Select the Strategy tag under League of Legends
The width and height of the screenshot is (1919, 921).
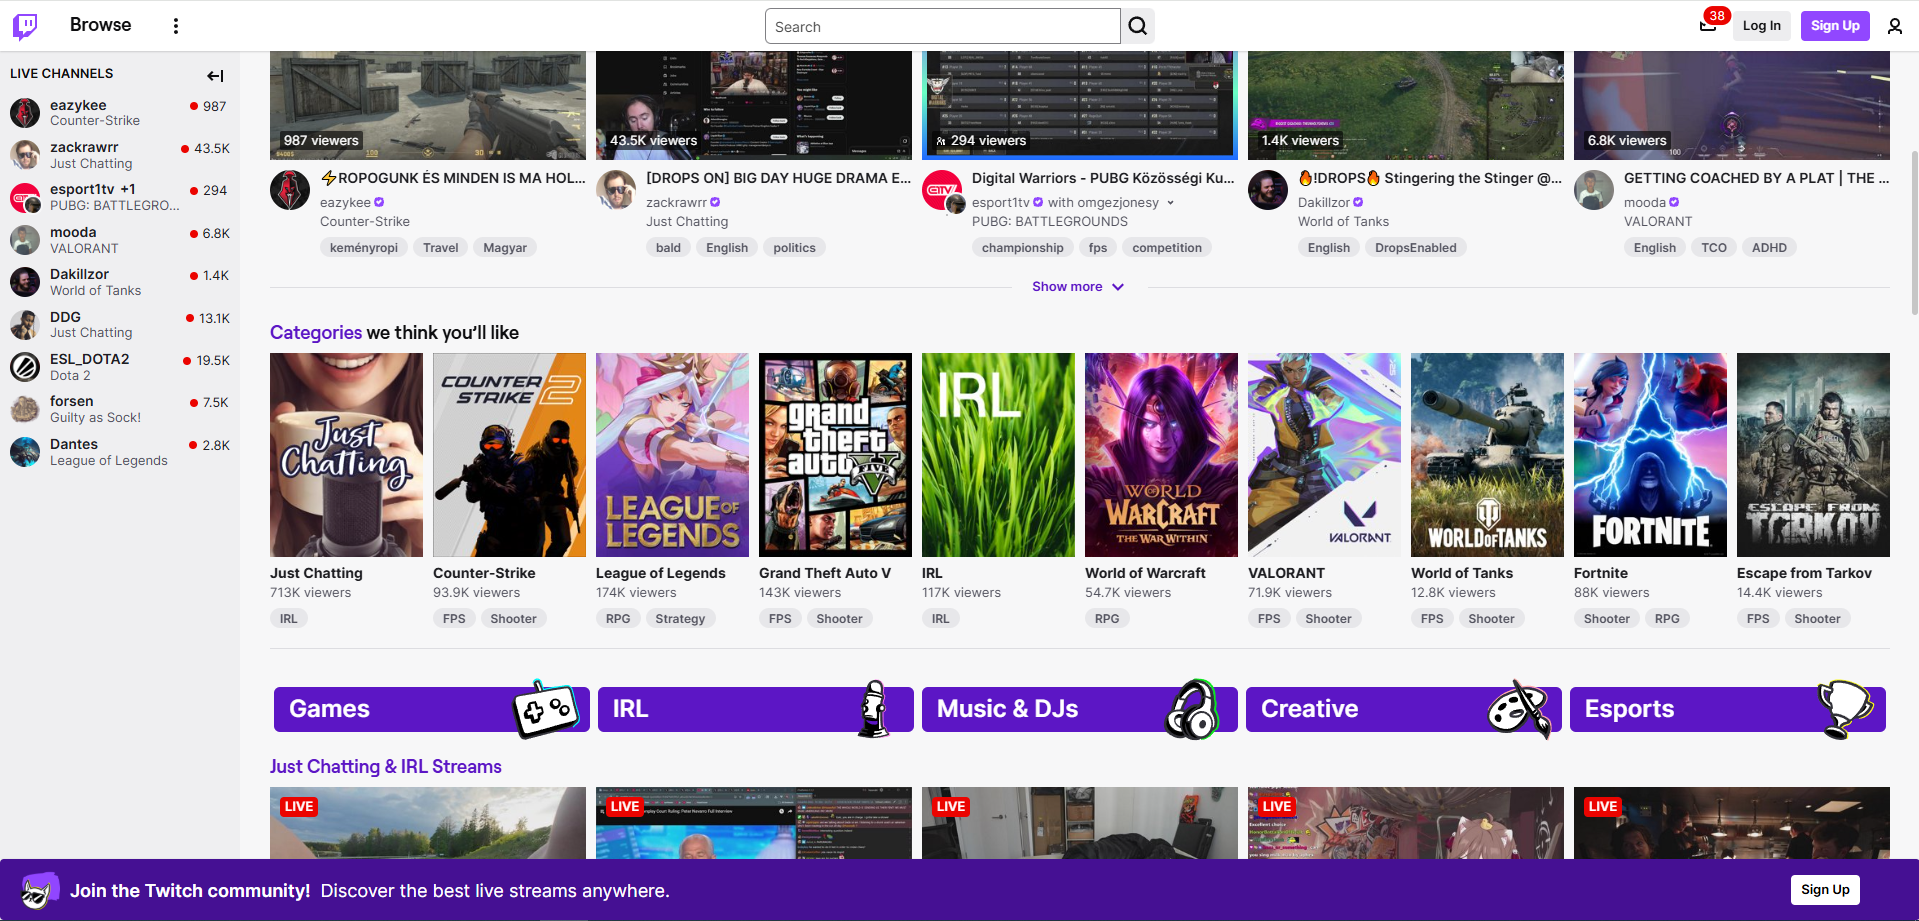click(x=680, y=619)
